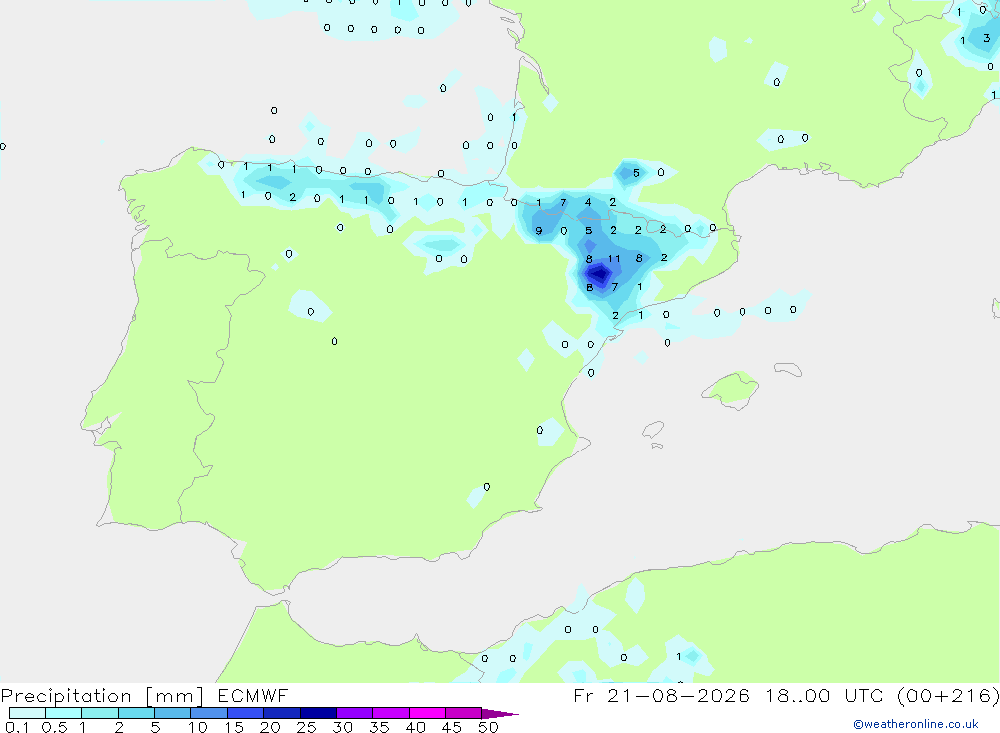Click the darkest blue precipitation core

599,274
